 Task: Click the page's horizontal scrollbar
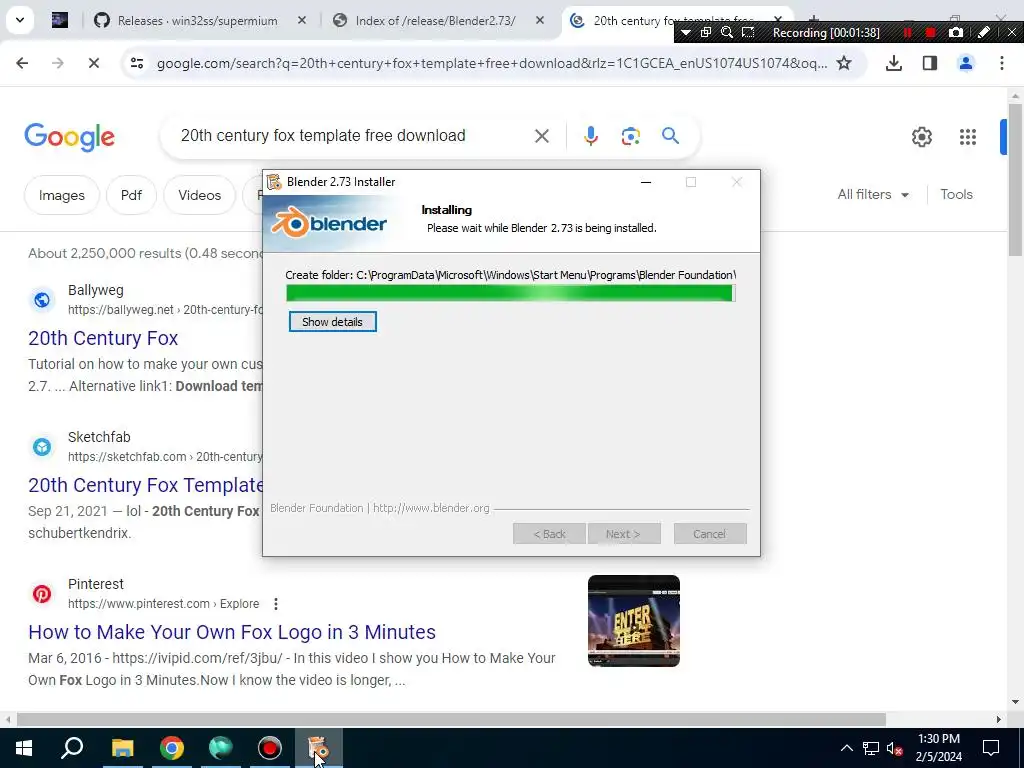coord(451,720)
